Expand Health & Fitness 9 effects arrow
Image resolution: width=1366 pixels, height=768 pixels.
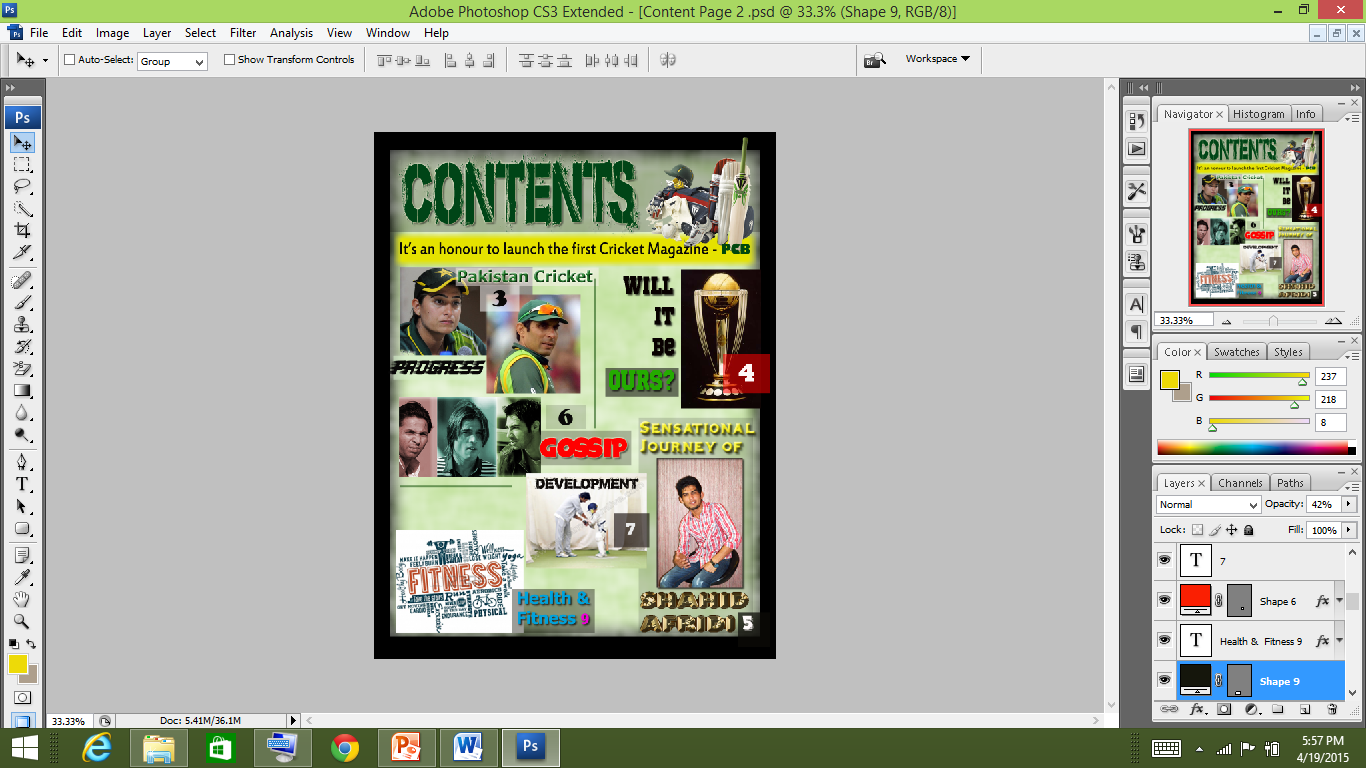1340,641
